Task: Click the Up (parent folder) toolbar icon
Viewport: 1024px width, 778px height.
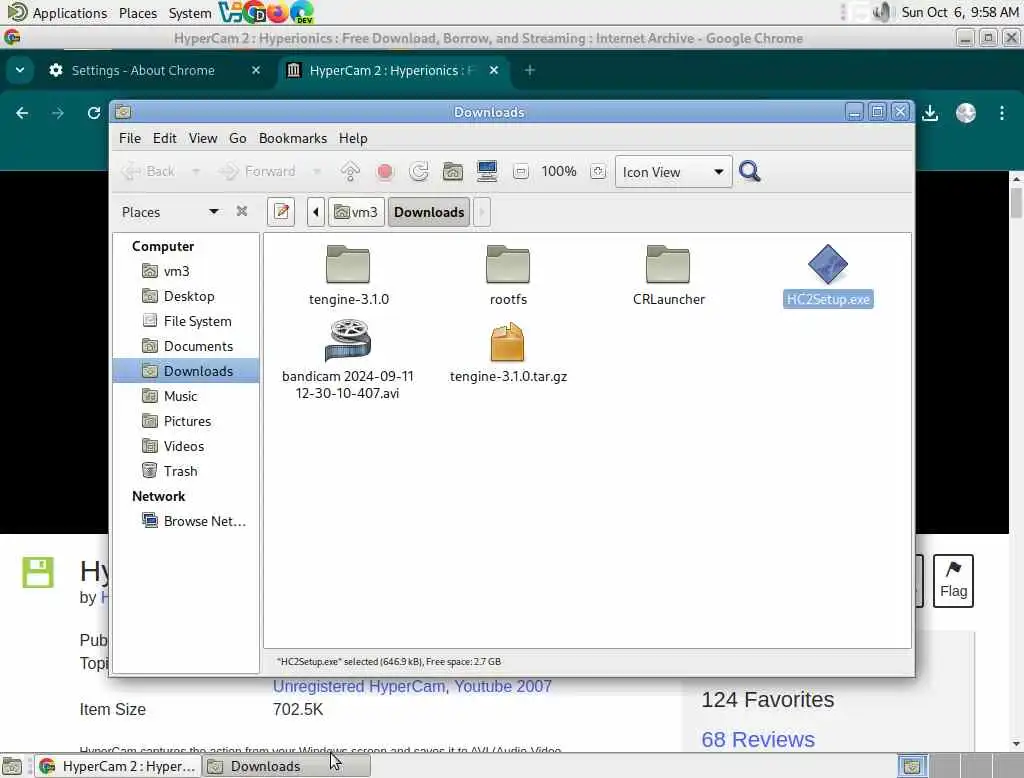Action: click(350, 172)
